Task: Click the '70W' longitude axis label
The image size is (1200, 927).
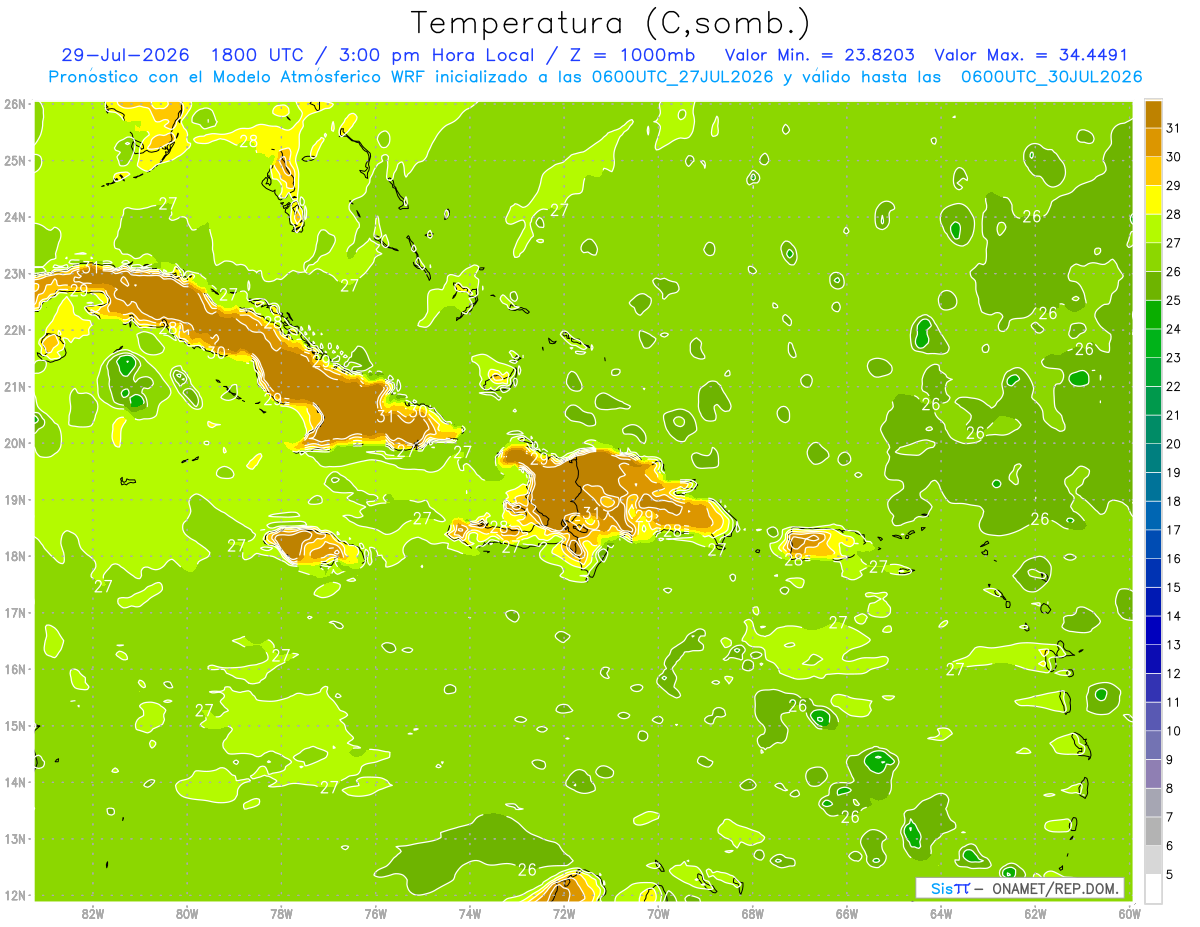Action: click(658, 913)
